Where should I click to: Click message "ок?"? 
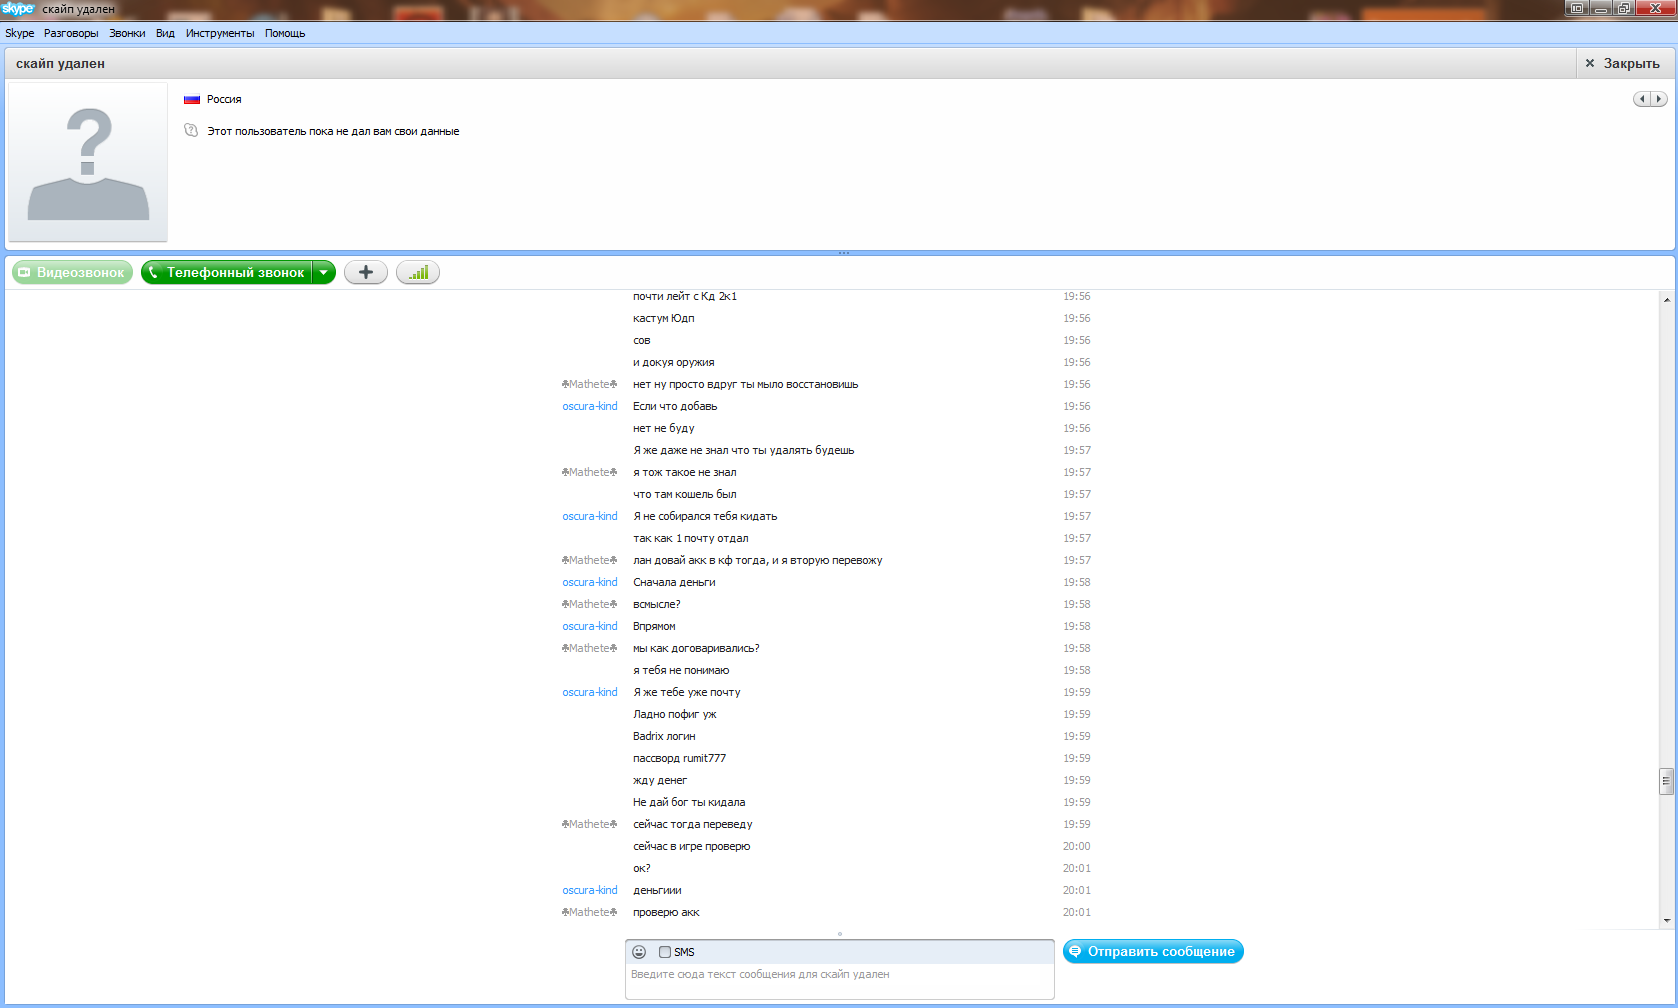[642, 868]
